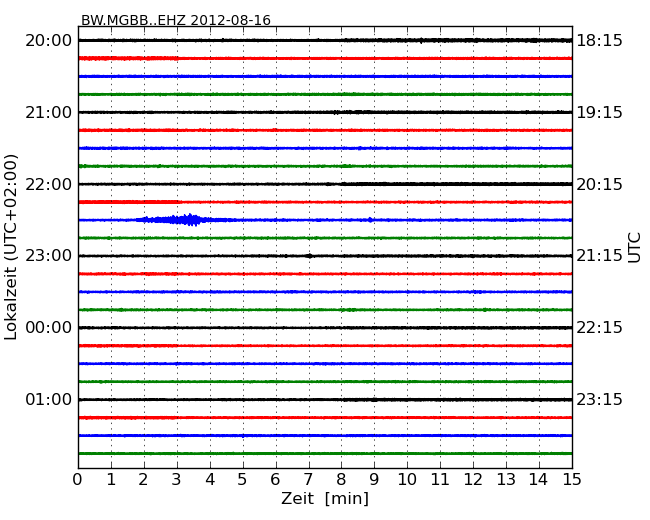
Task: Select the 21:00 local time label
Action: pos(49,112)
